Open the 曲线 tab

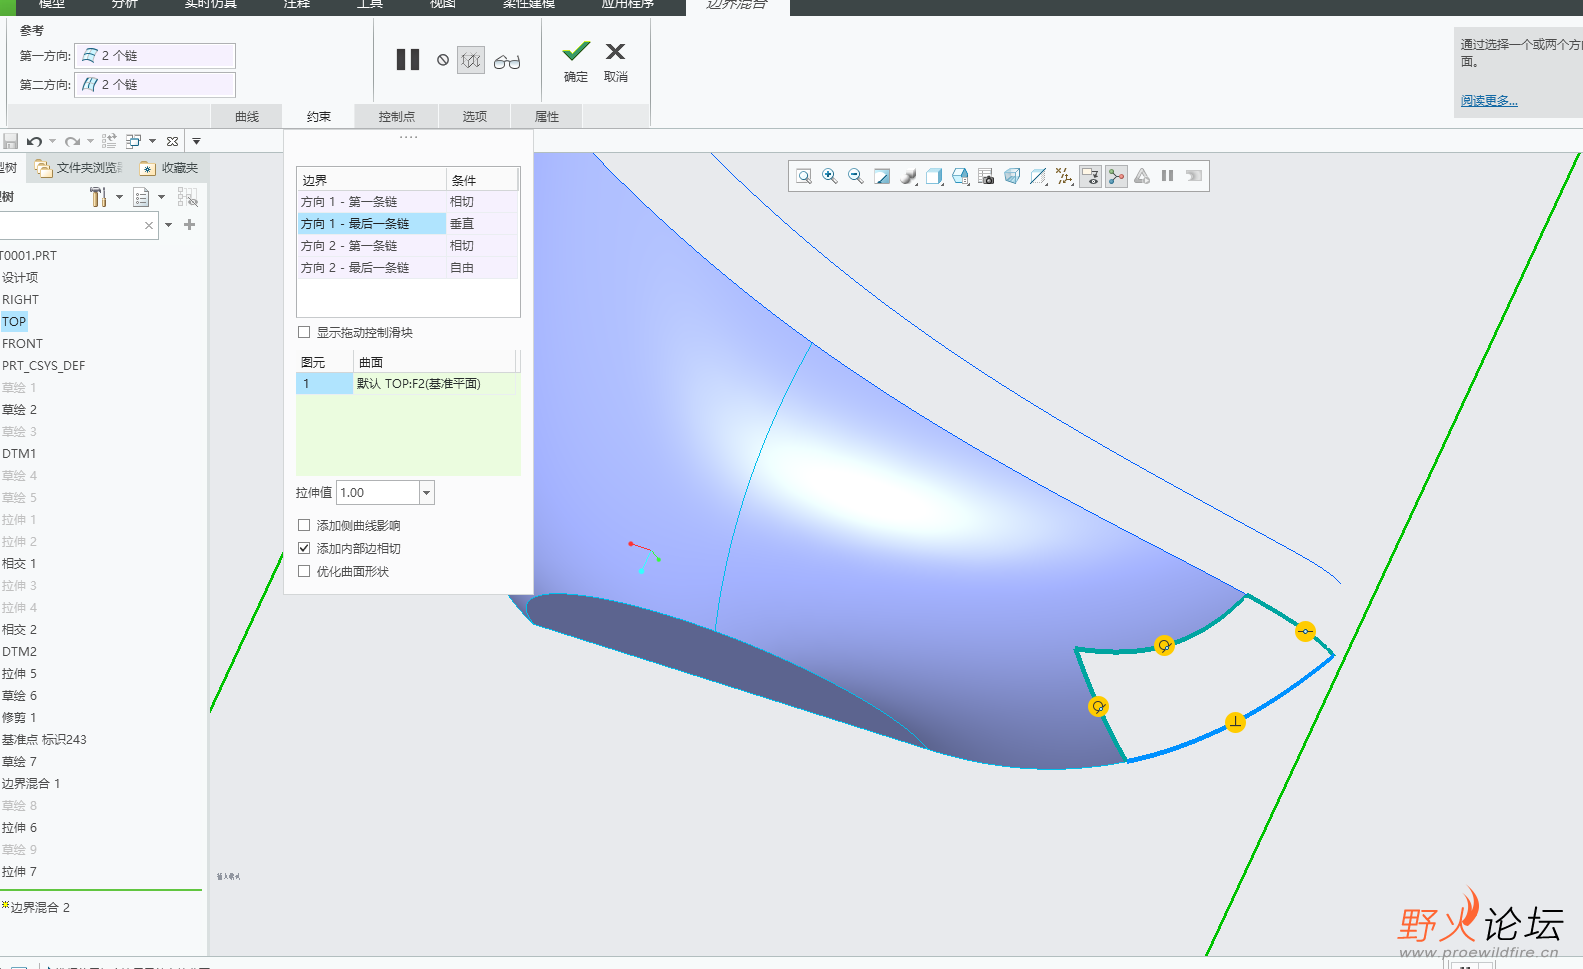click(x=247, y=116)
